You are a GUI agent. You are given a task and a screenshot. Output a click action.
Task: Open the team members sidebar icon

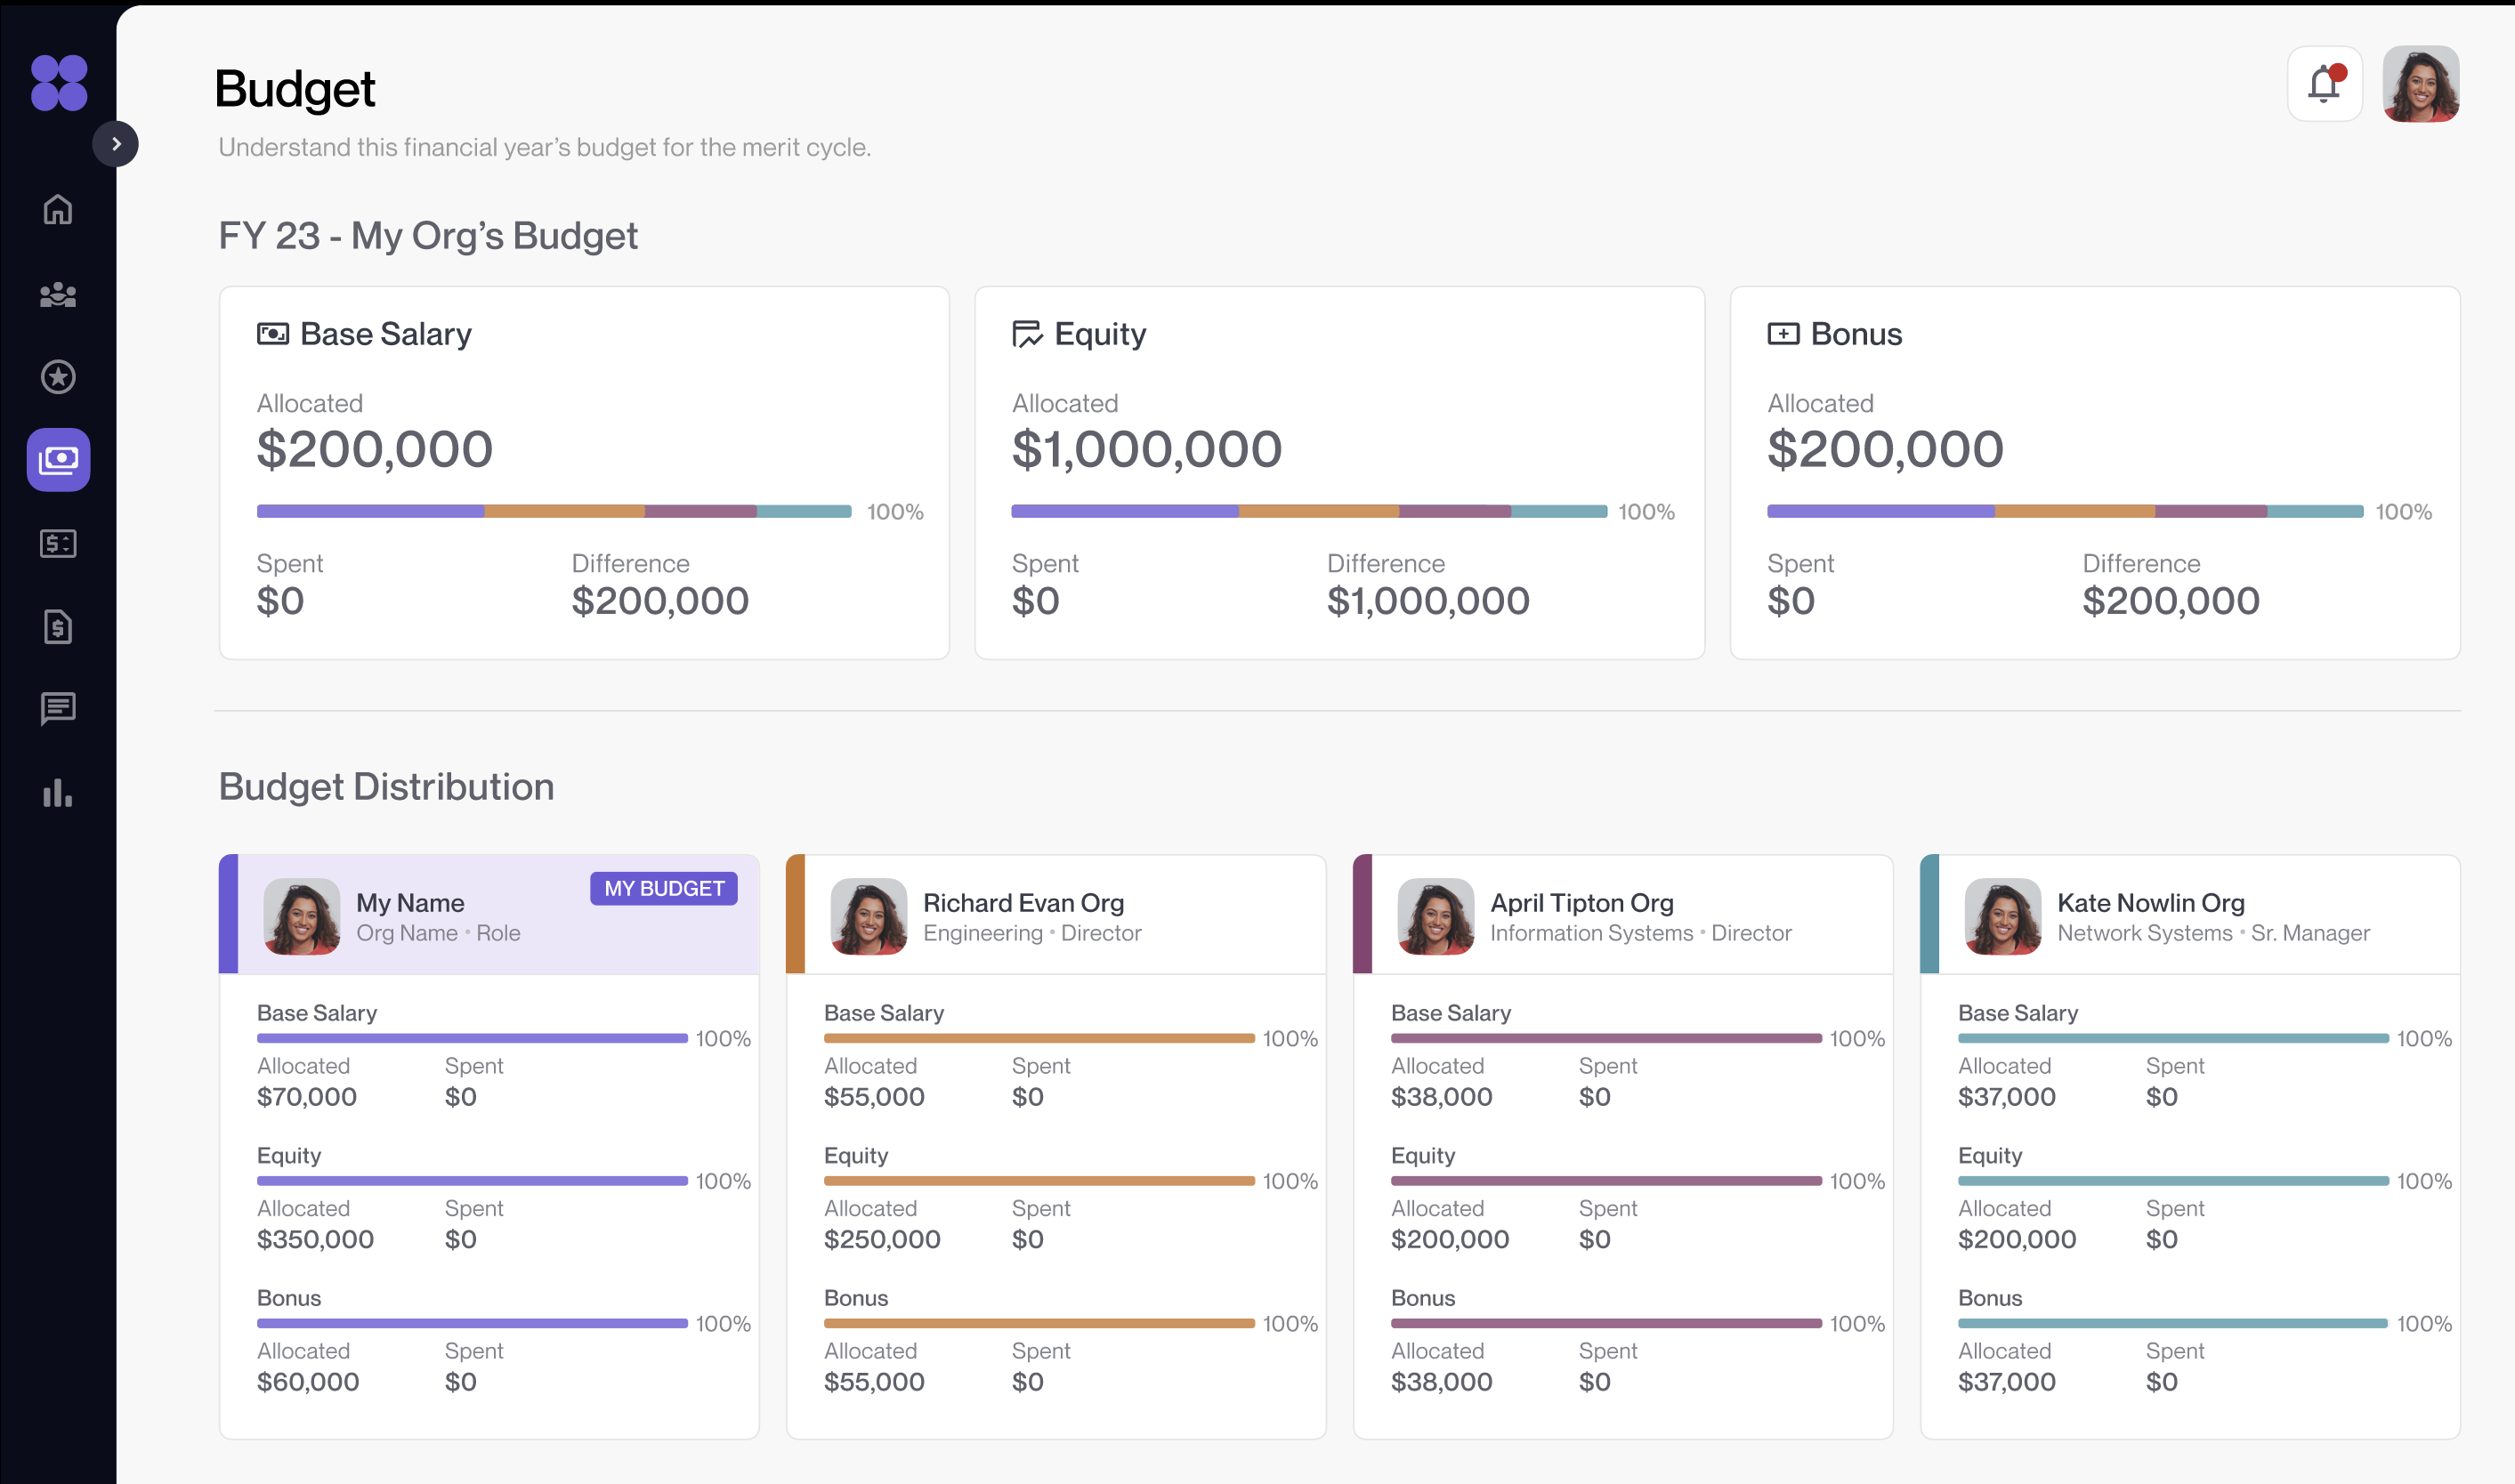tap(58, 295)
